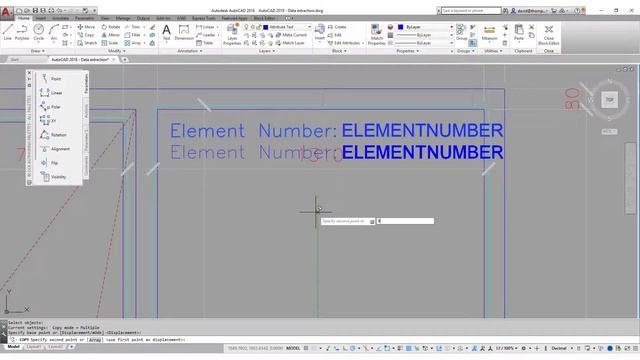Click the Match Properties button

tap(376, 34)
